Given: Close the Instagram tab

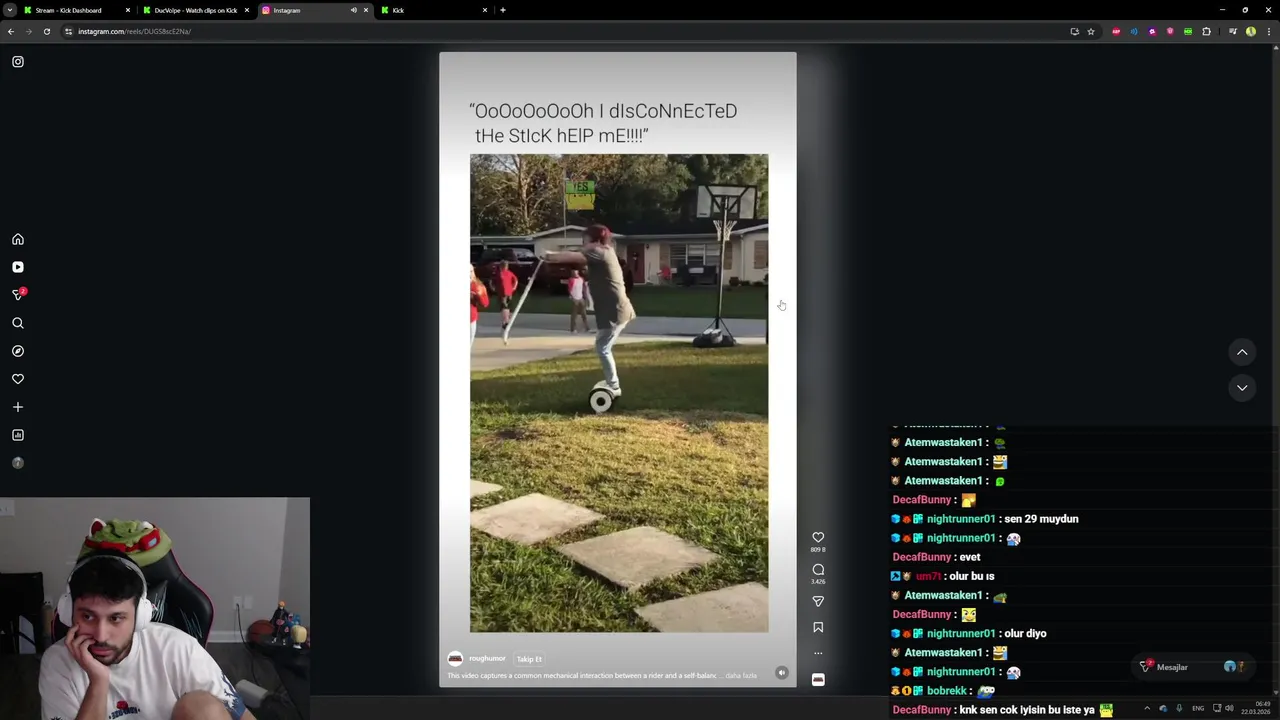Looking at the screenshot, I should (366, 10).
